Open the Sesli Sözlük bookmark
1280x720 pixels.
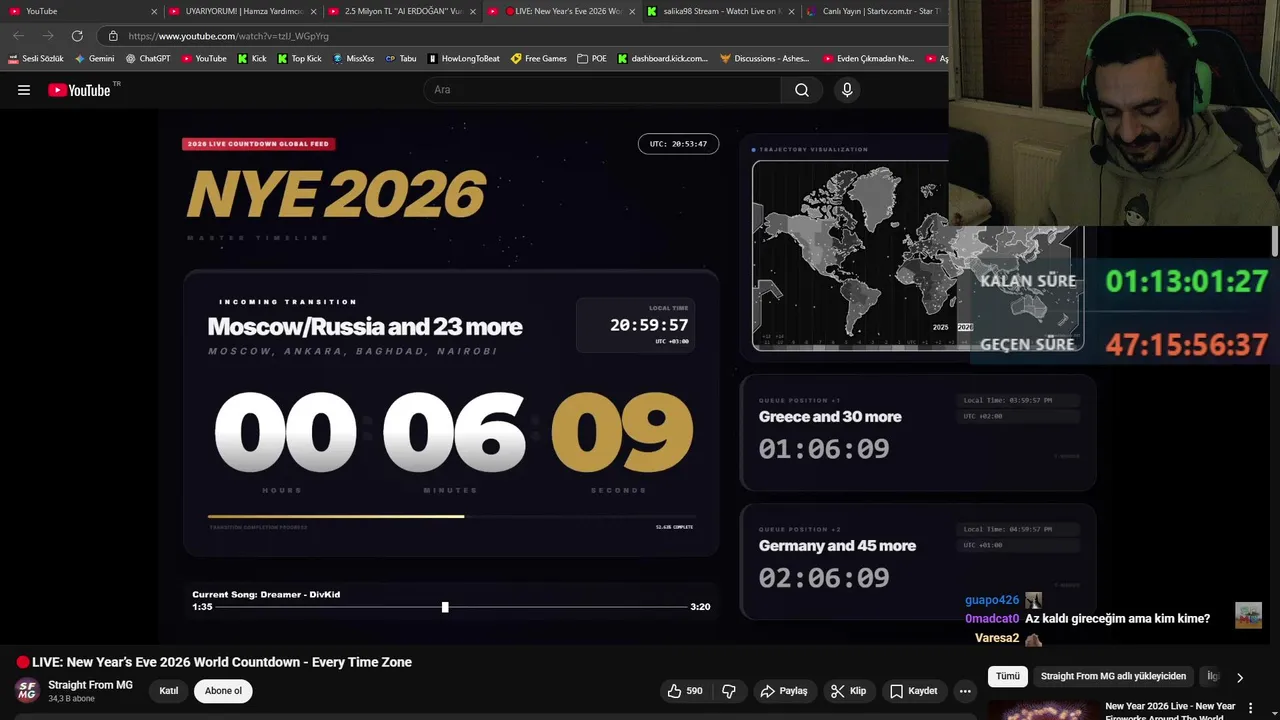(x=36, y=59)
